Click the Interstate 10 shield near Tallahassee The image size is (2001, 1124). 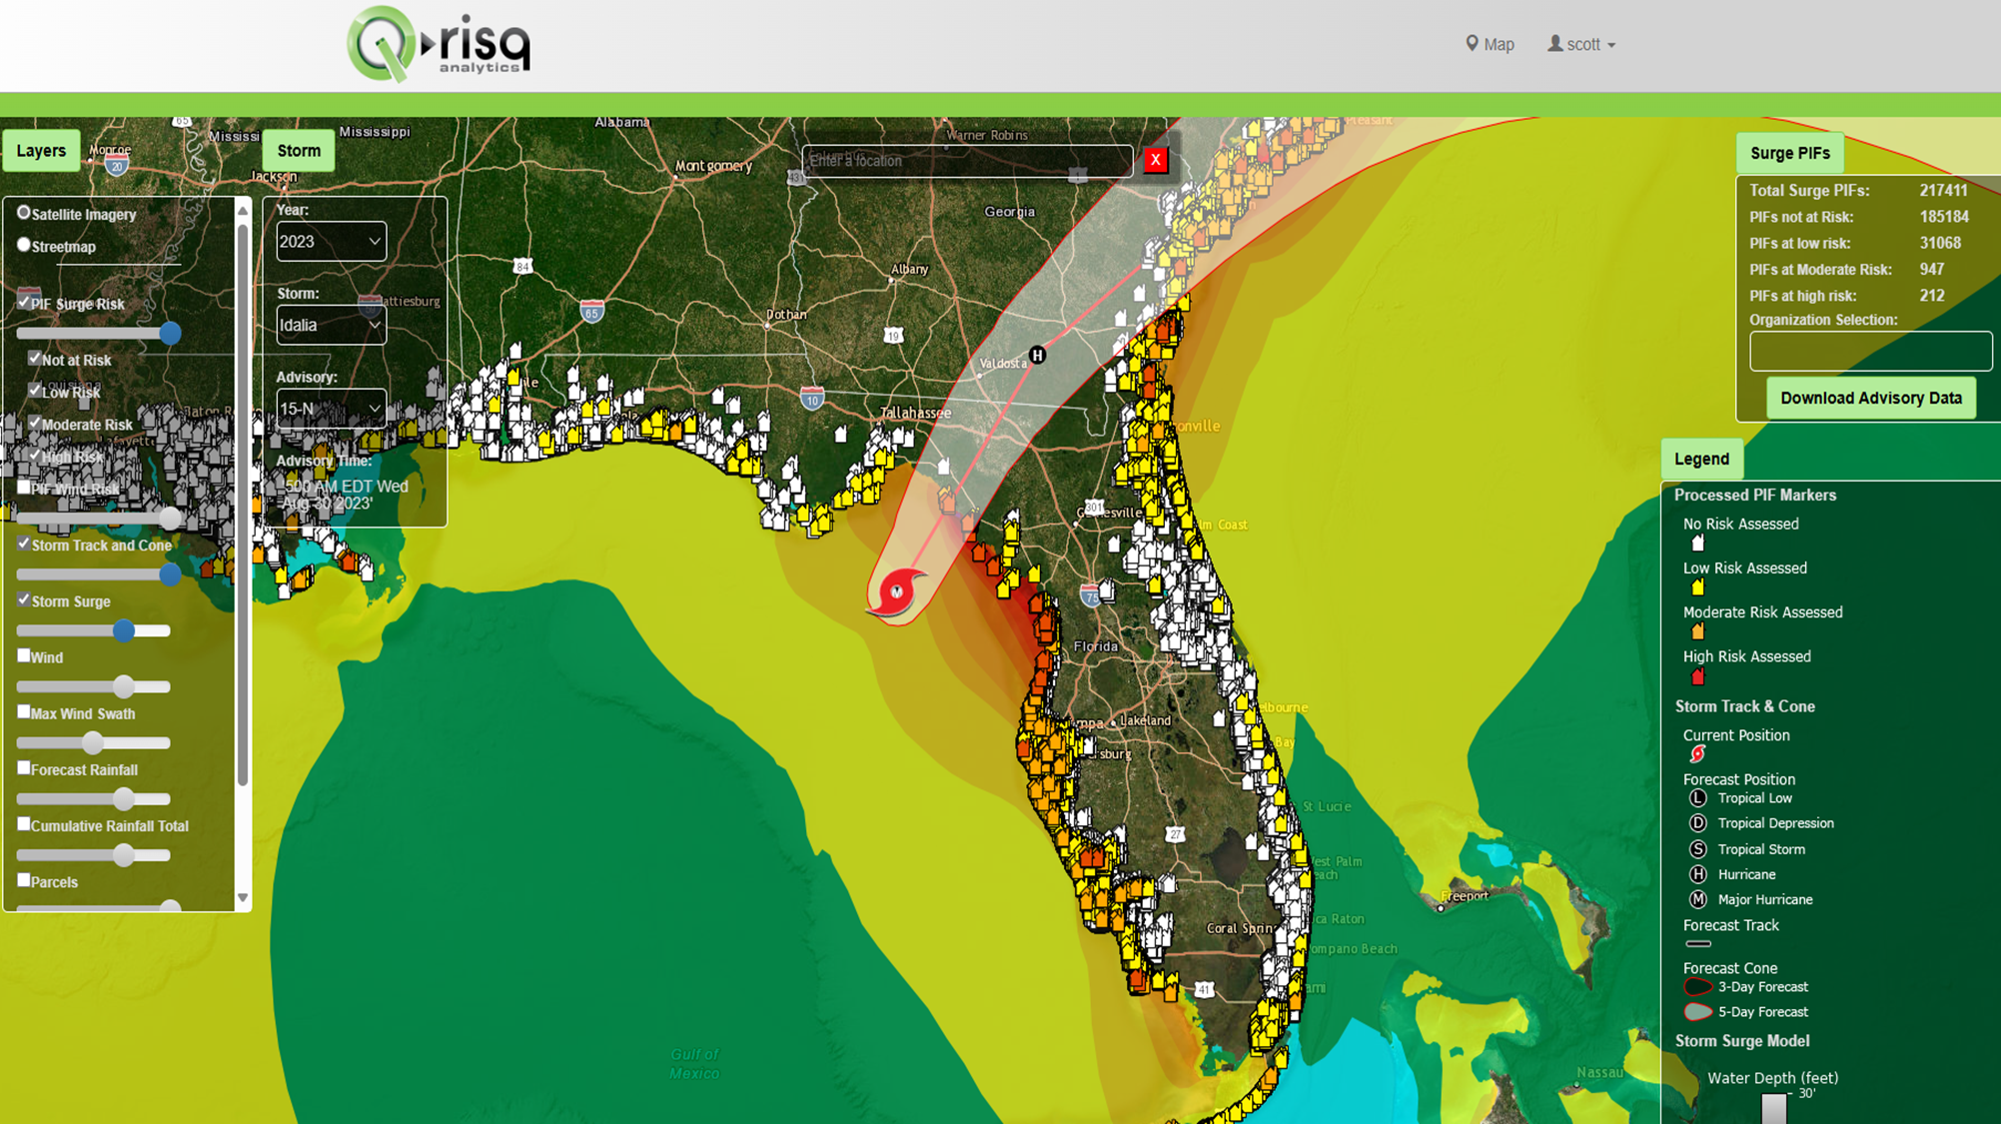[x=812, y=399]
